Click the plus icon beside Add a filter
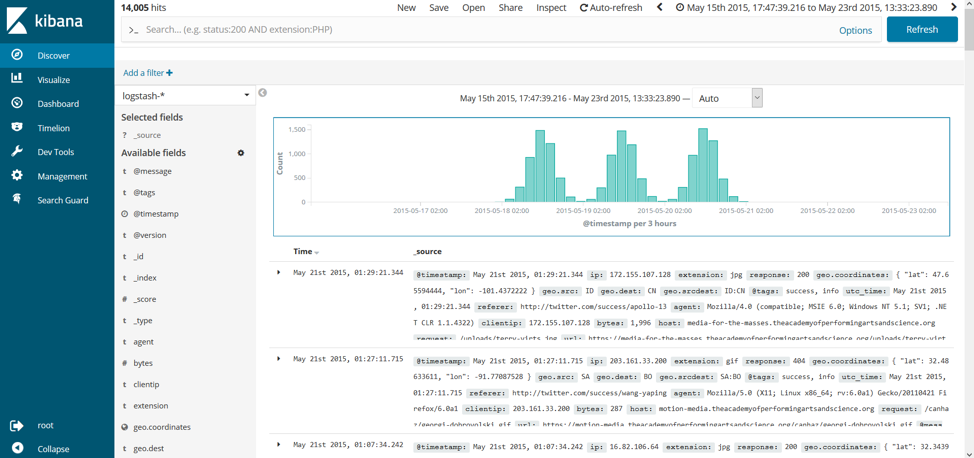The height and width of the screenshot is (458, 974). [170, 73]
